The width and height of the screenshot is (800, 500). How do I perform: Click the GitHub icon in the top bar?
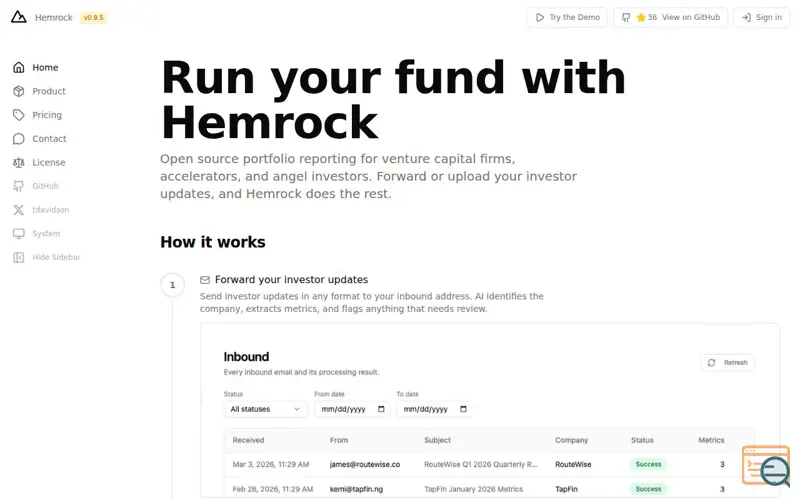[626, 17]
